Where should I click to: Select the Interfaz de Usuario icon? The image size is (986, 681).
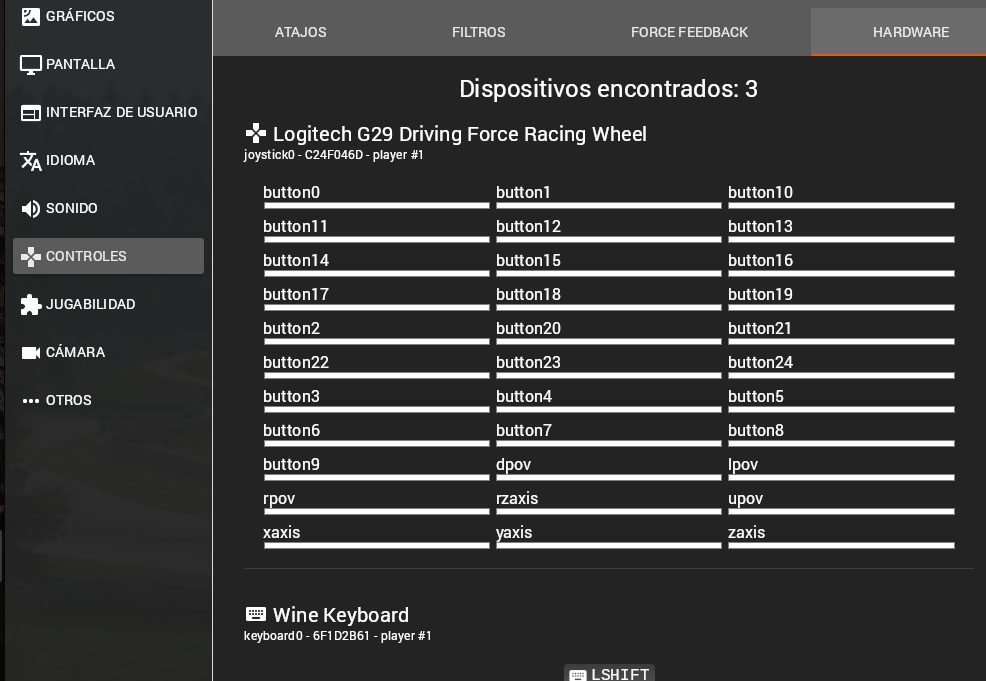tap(30, 113)
